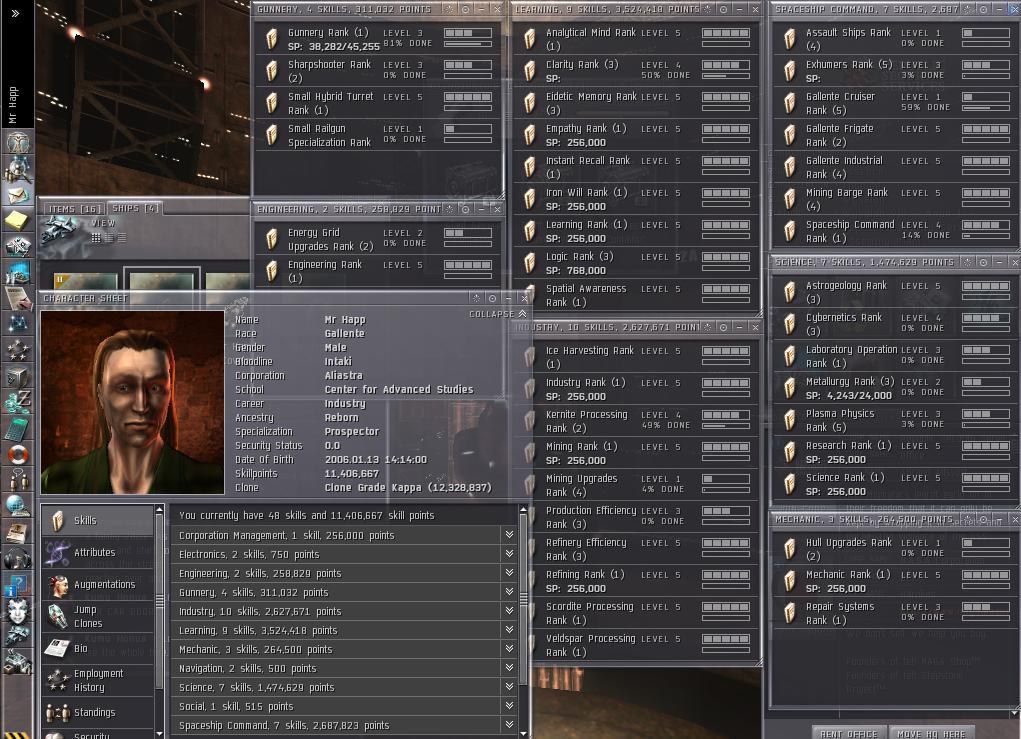Open the Journal book icon
The height and width of the screenshot is (739, 1021).
tap(18, 532)
